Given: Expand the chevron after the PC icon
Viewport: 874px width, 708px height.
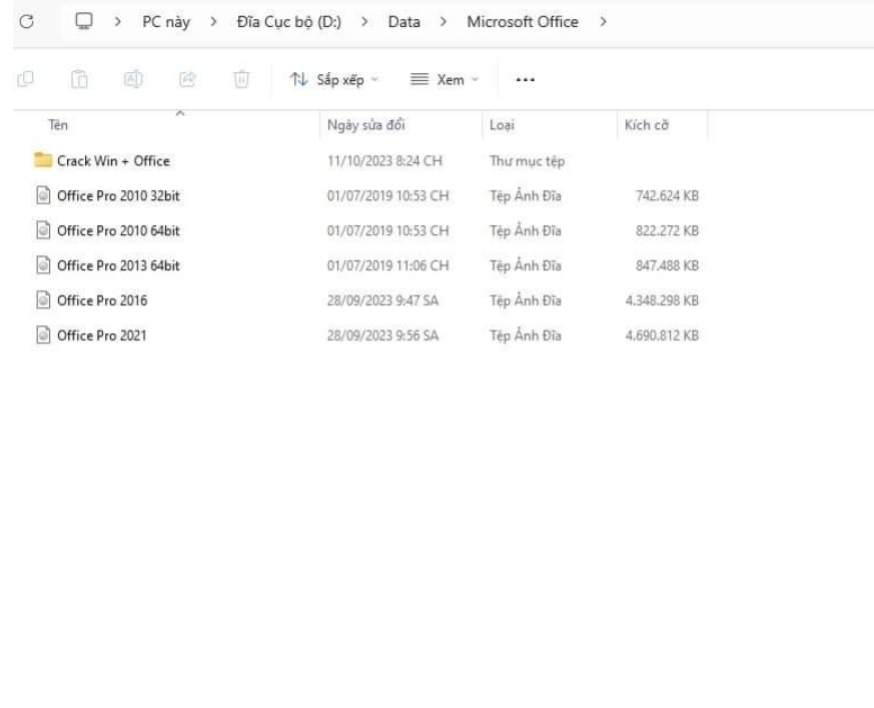Looking at the screenshot, I should [x=117, y=22].
